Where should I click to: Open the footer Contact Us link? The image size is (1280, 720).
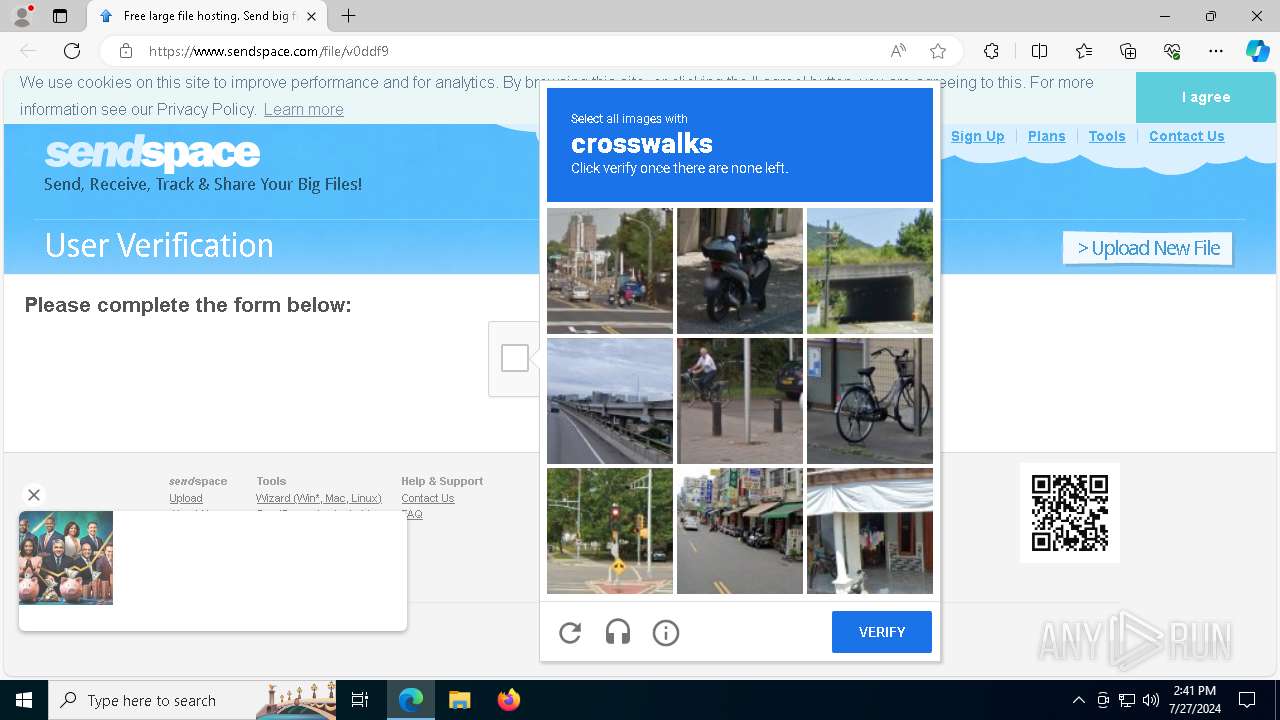click(x=427, y=498)
